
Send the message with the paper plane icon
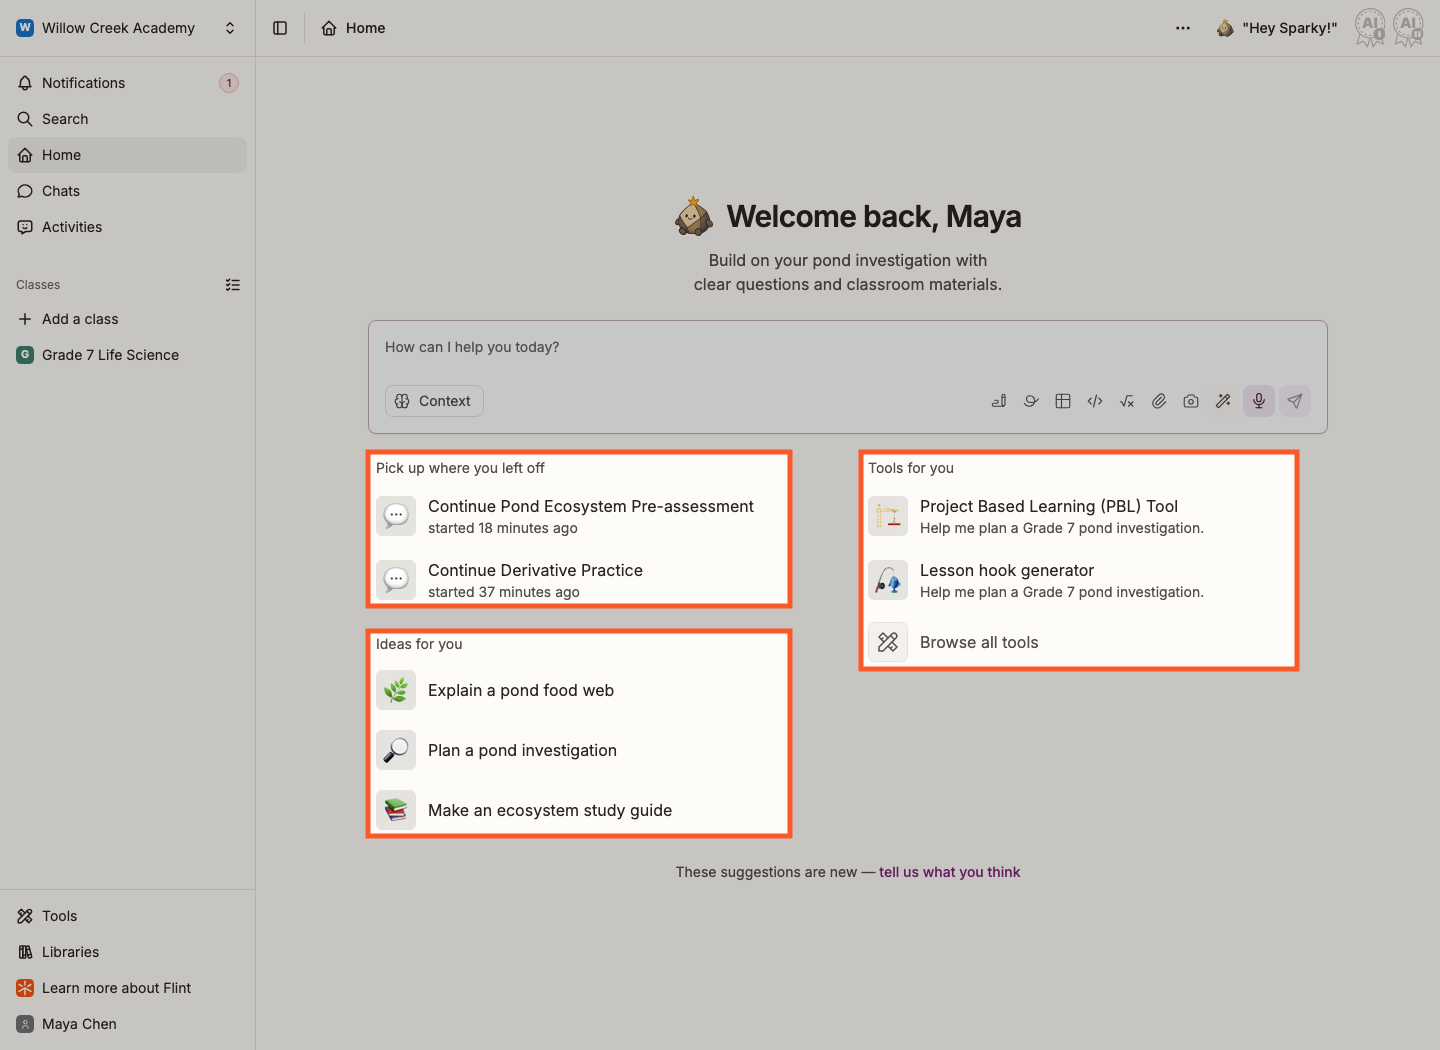click(1295, 401)
